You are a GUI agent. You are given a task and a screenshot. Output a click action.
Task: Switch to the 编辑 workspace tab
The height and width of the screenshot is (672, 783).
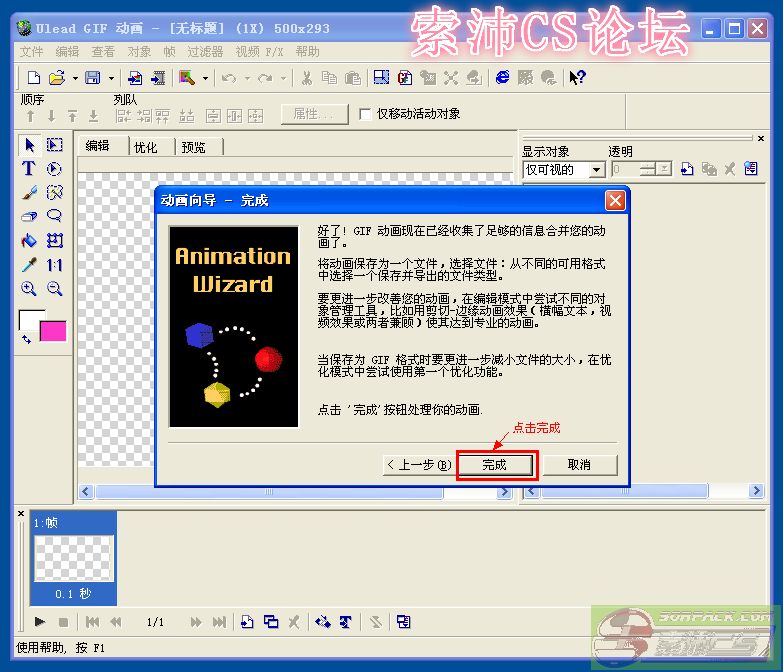coord(97,146)
